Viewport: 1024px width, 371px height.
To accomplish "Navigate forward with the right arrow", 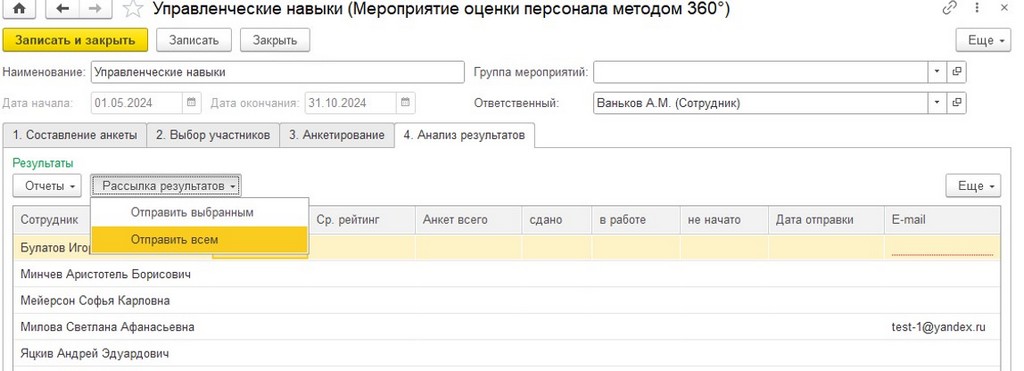I will point(95,8).
